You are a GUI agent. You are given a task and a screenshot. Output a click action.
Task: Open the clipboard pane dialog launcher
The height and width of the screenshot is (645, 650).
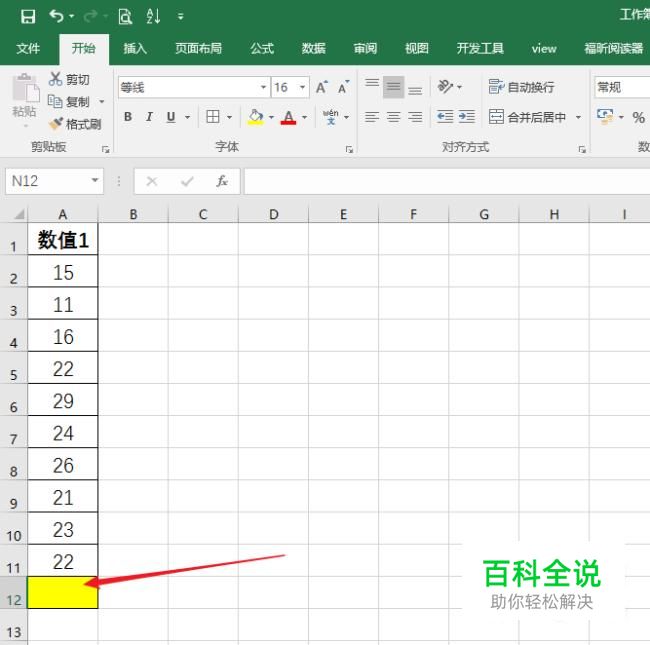(106, 149)
